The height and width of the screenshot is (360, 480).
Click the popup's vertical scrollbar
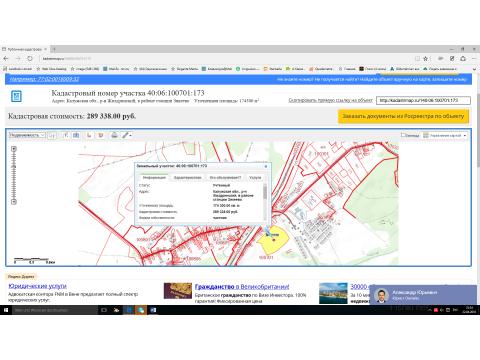coord(265,201)
